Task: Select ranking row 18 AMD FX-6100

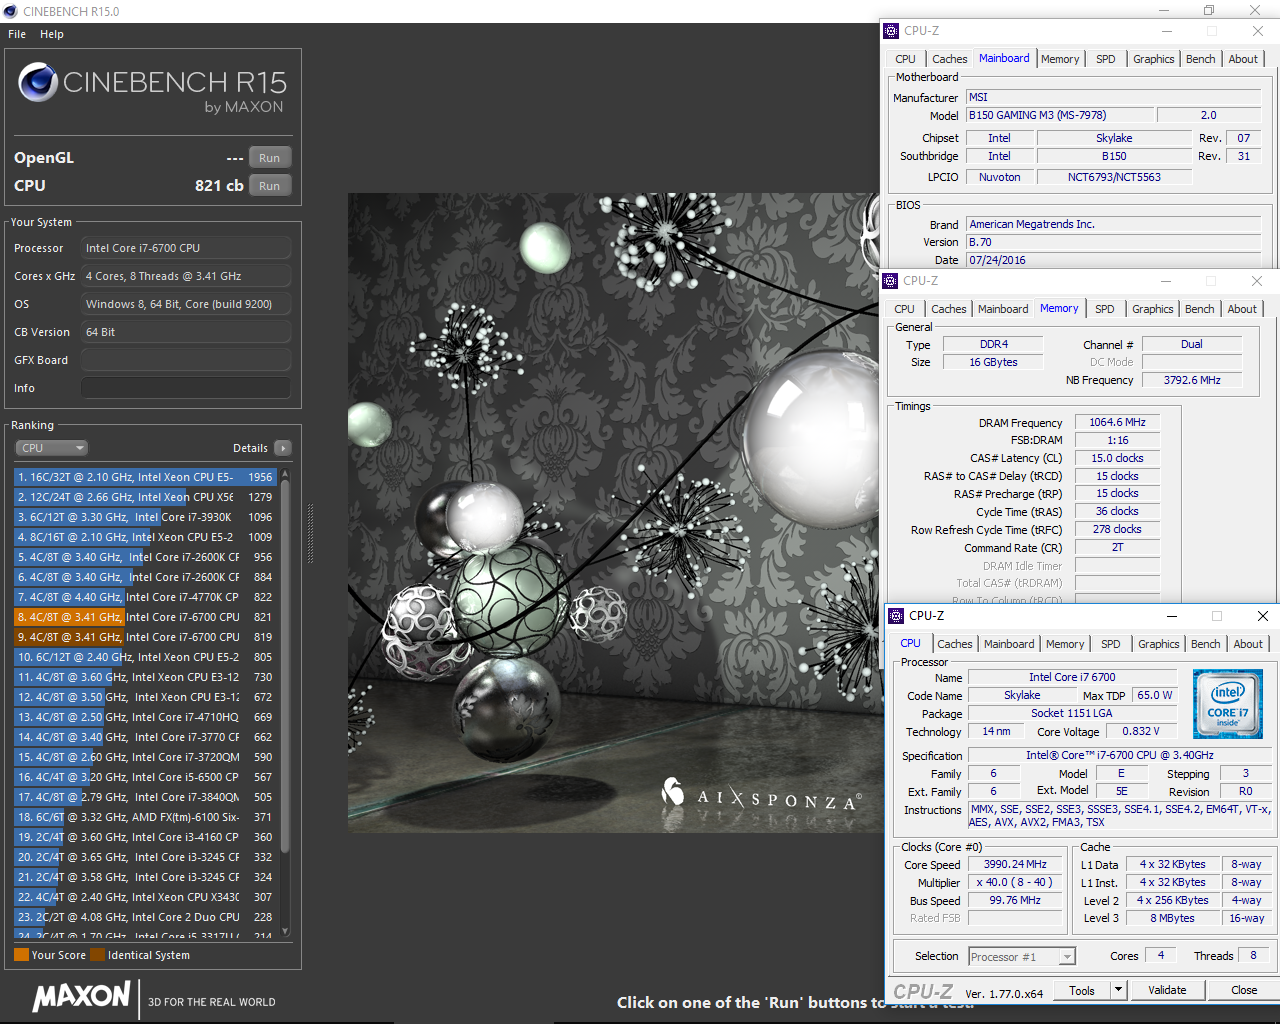Action: tap(145, 817)
